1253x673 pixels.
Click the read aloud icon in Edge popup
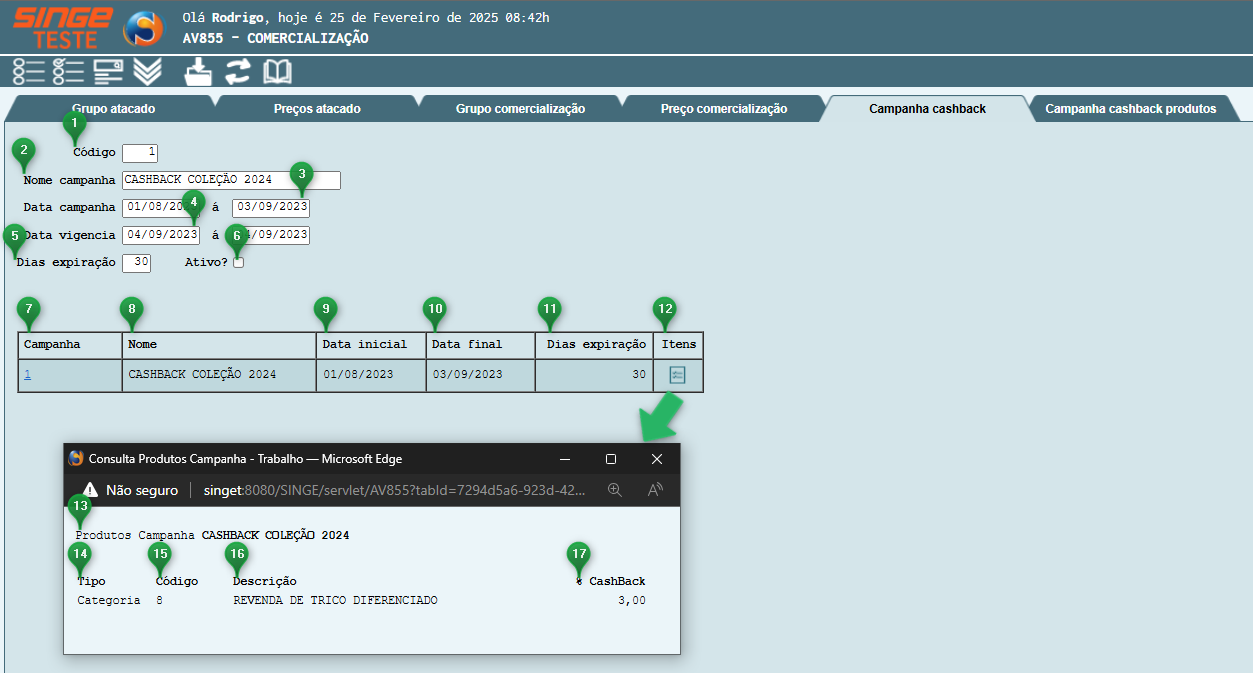click(x=655, y=490)
